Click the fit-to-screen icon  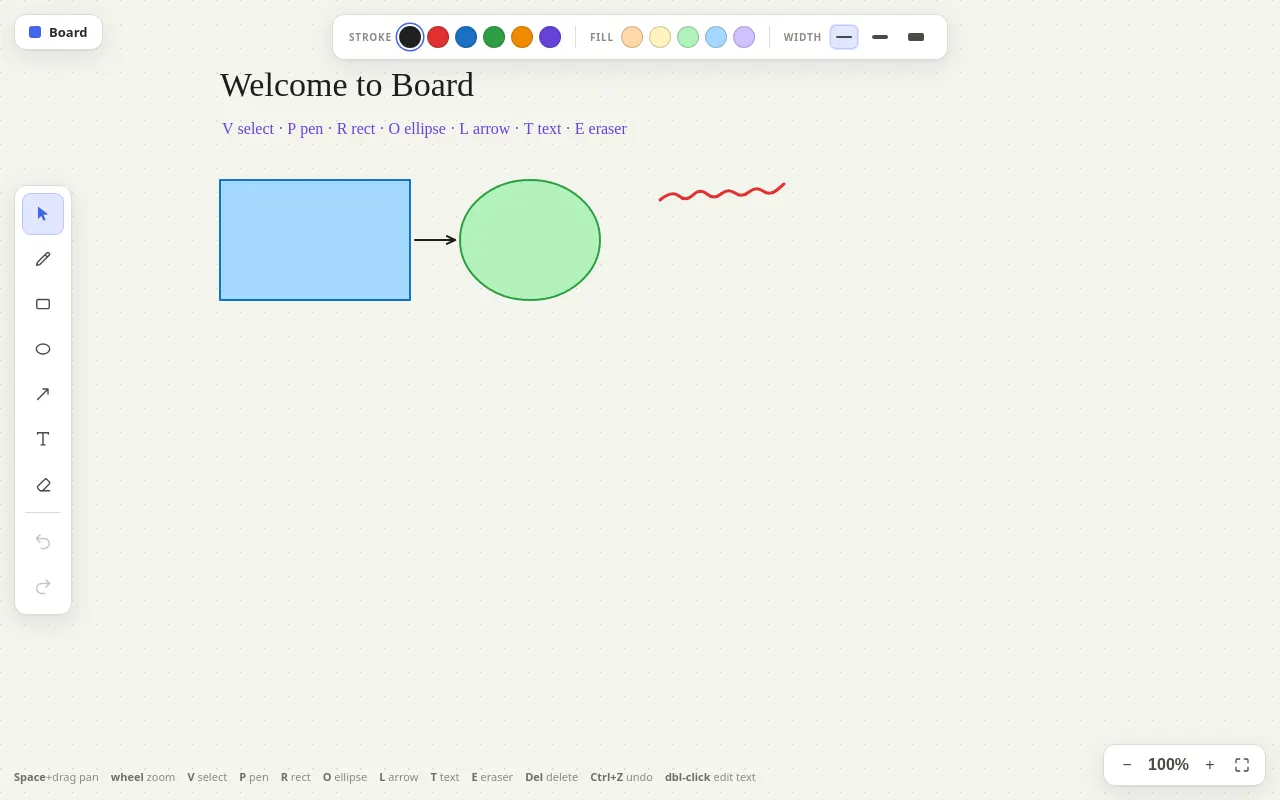1242,765
